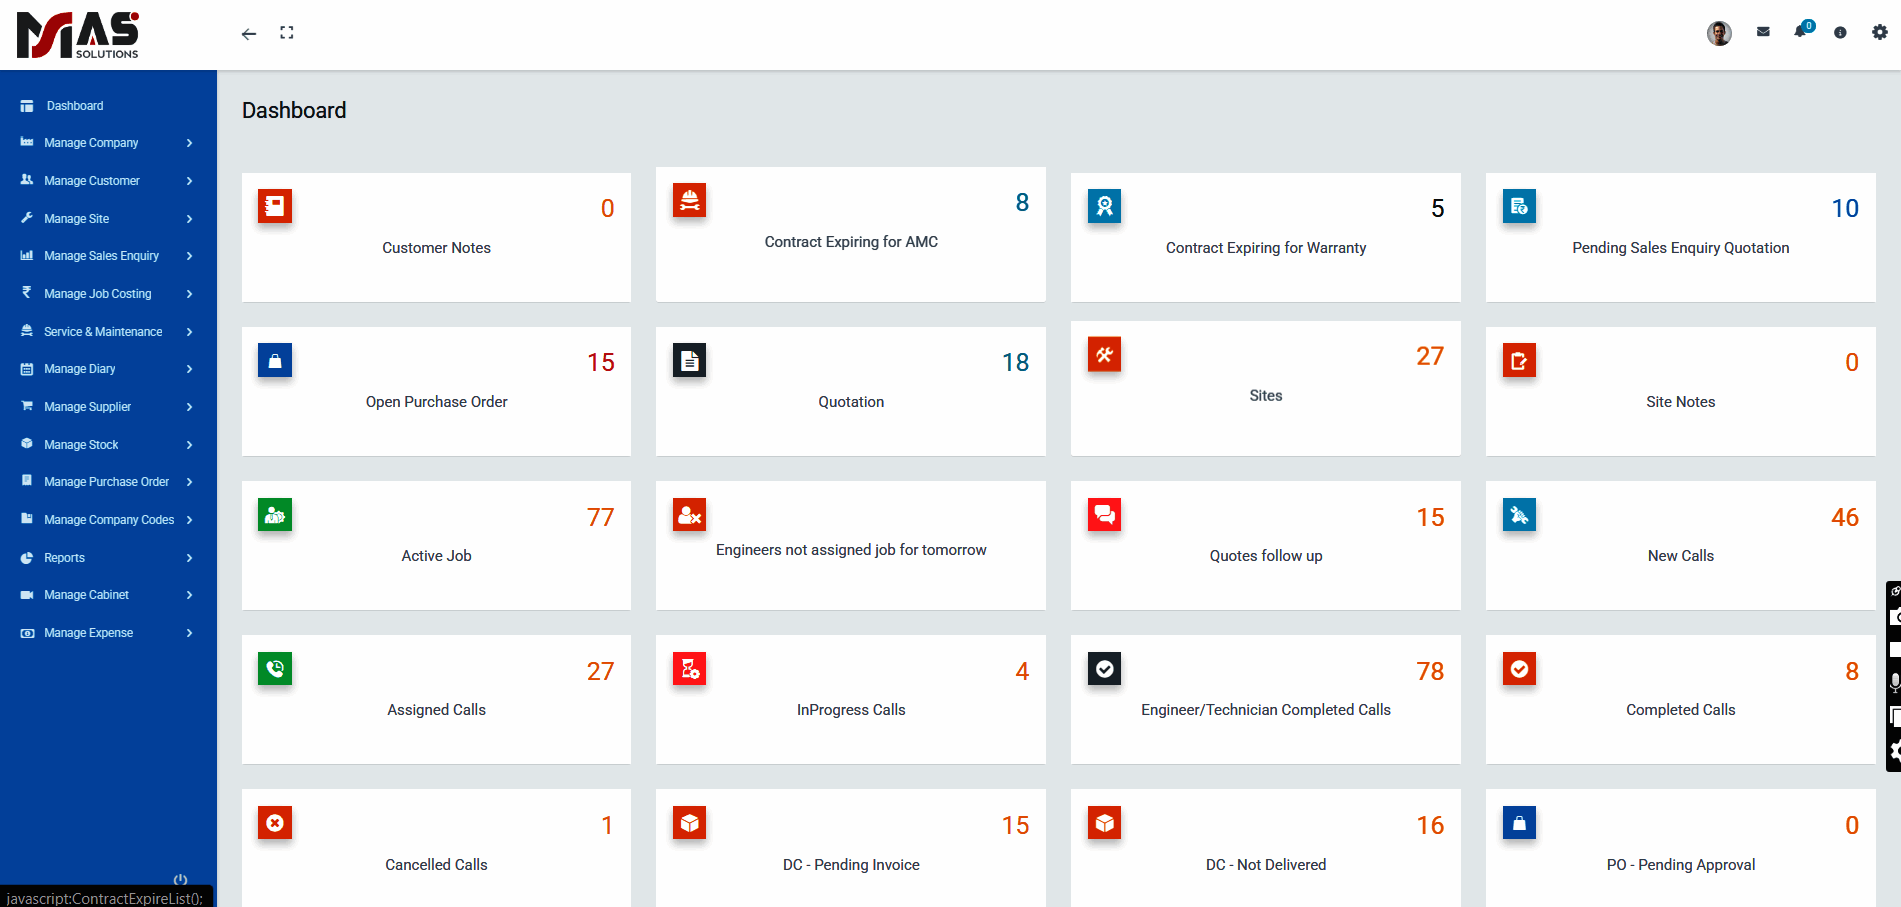Image resolution: width=1901 pixels, height=907 pixels.
Task: Click the DC - Pending Invoice box icon
Action: [690, 824]
